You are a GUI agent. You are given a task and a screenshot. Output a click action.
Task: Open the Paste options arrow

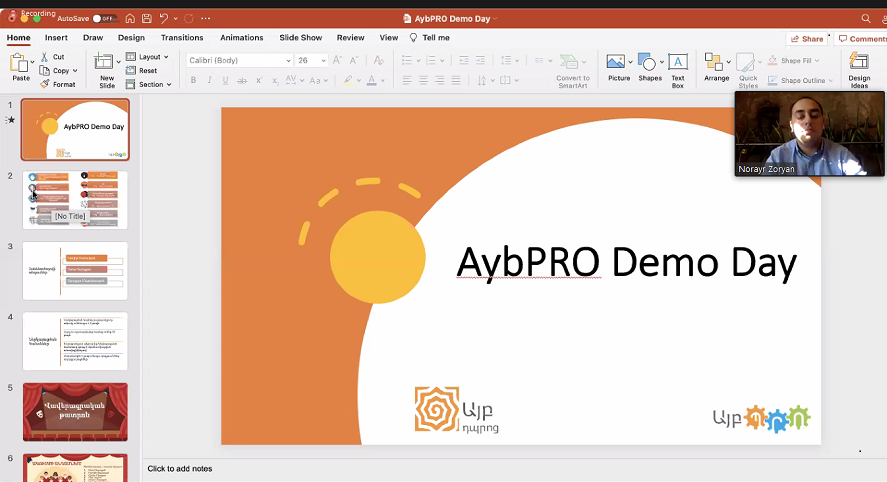point(32,62)
